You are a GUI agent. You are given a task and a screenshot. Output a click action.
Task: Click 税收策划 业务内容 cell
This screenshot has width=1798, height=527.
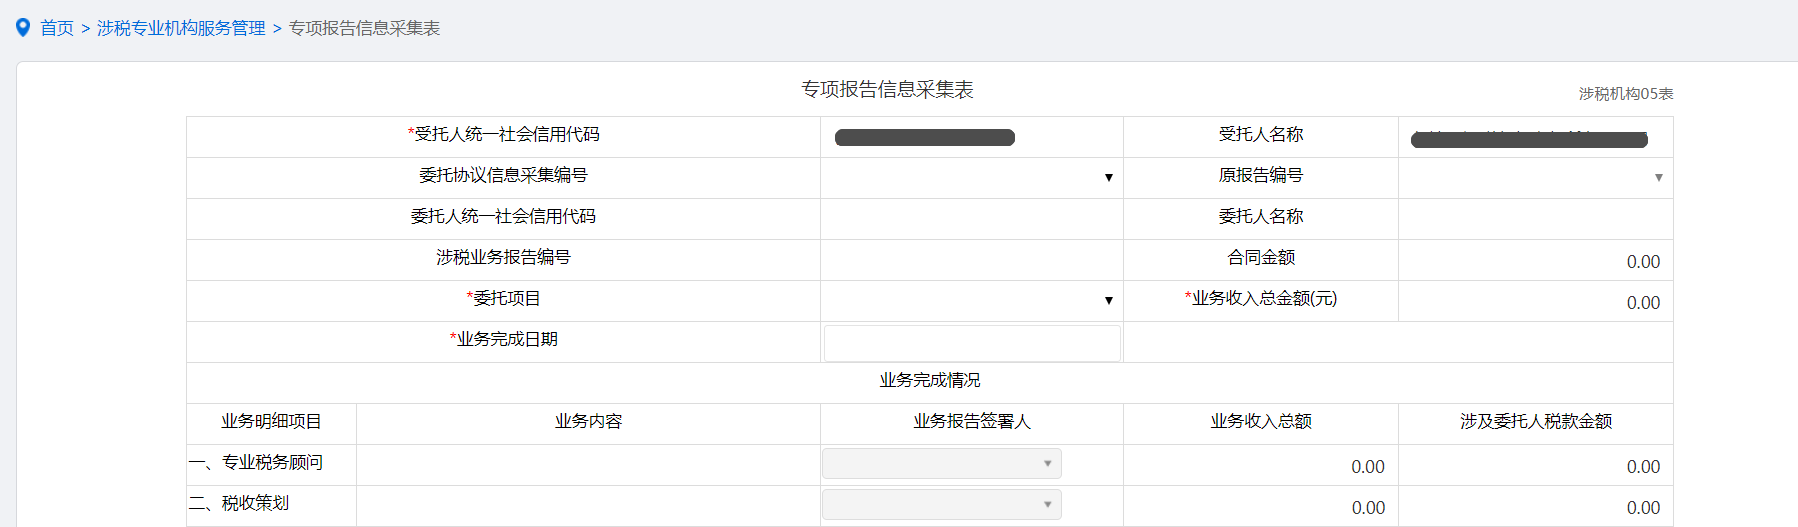point(588,506)
